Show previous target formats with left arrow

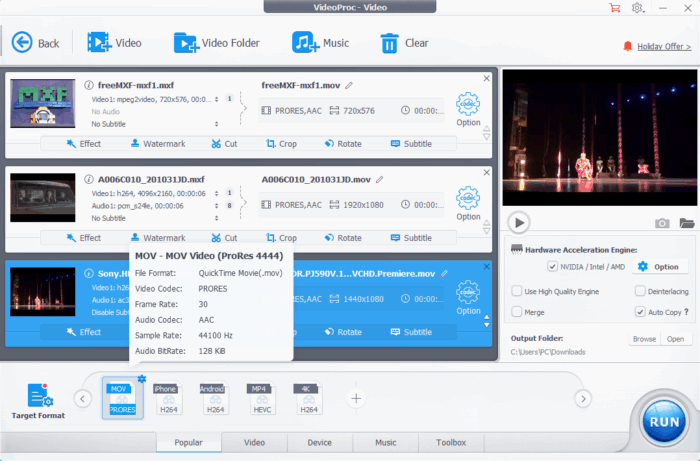point(83,399)
